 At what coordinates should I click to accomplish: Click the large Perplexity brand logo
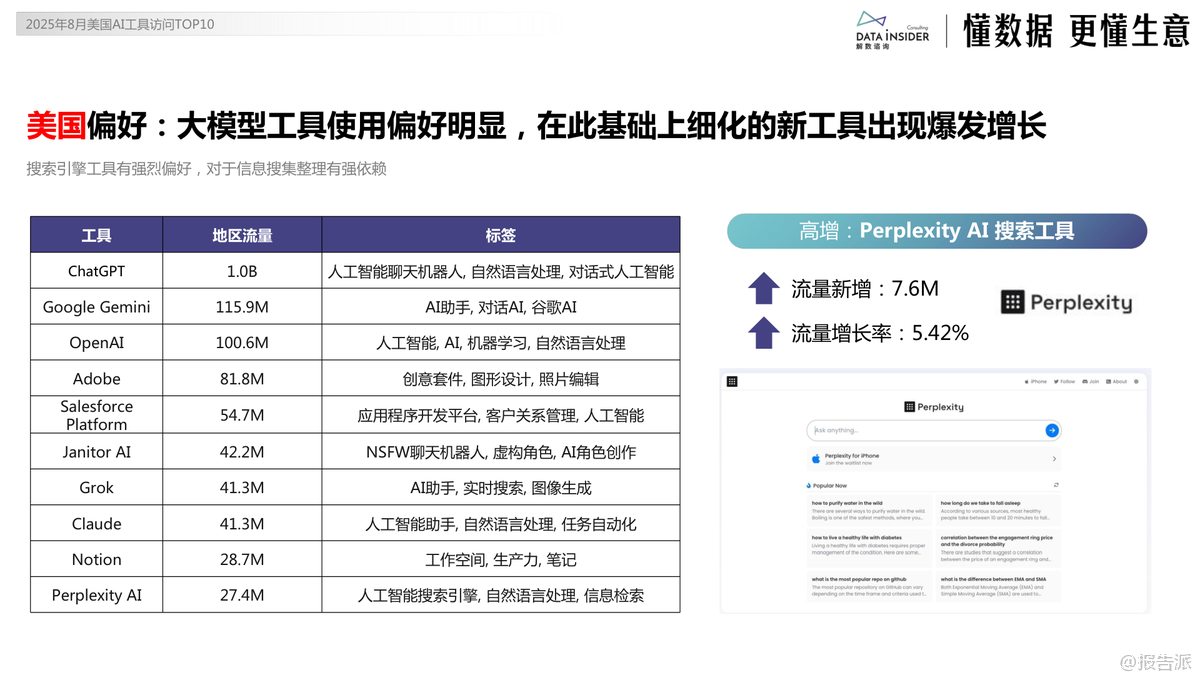(1066, 302)
